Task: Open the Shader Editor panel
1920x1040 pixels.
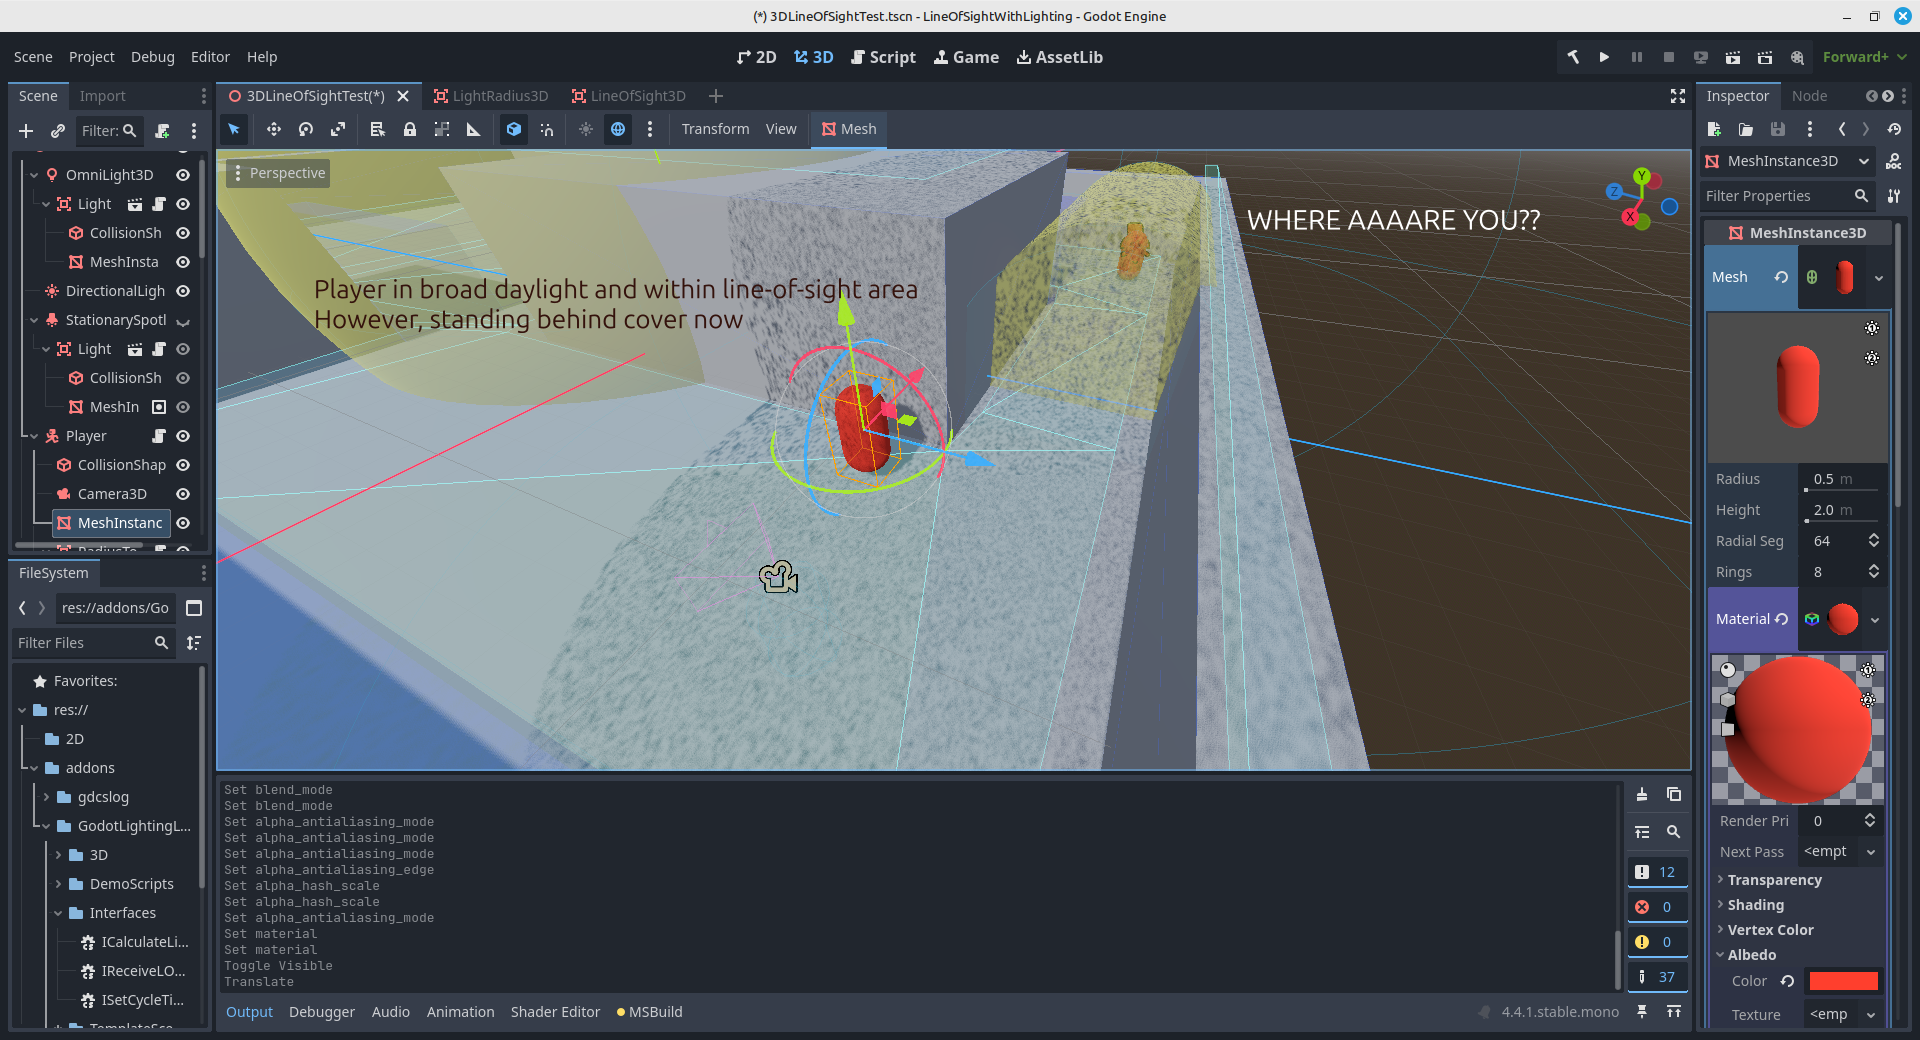Action: pyautogui.click(x=555, y=1012)
